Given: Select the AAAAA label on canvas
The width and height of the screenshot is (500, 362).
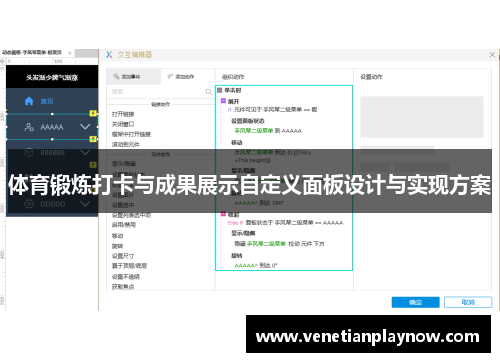Looking at the screenshot, I should pyautogui.click(x=52, y=127).
